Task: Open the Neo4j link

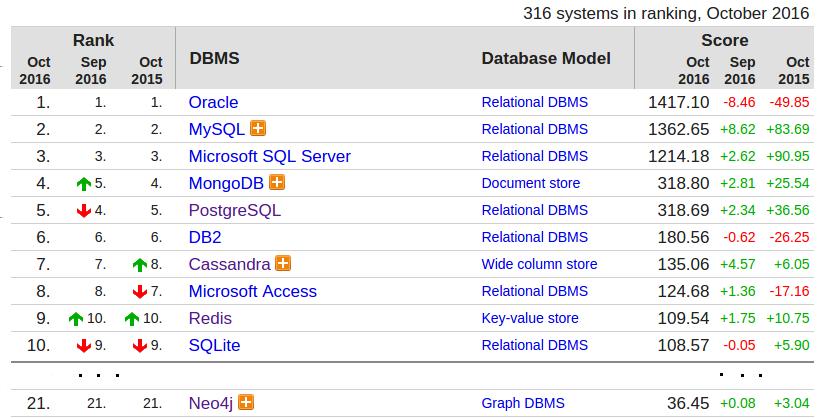Action: click(211, 403)
